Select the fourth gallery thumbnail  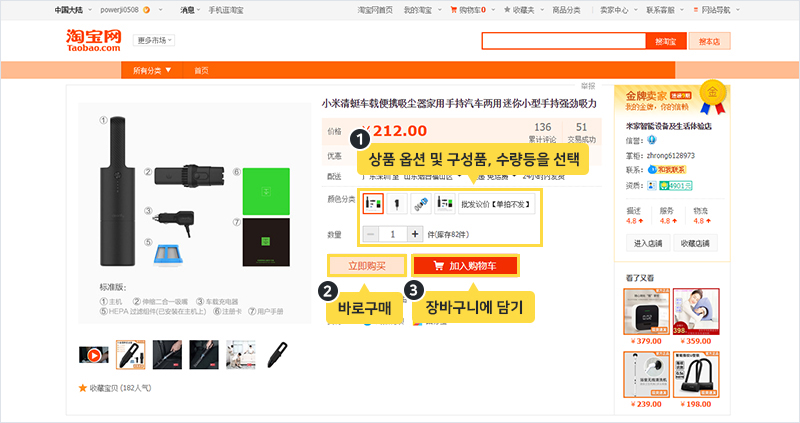[x=204, y=355]
